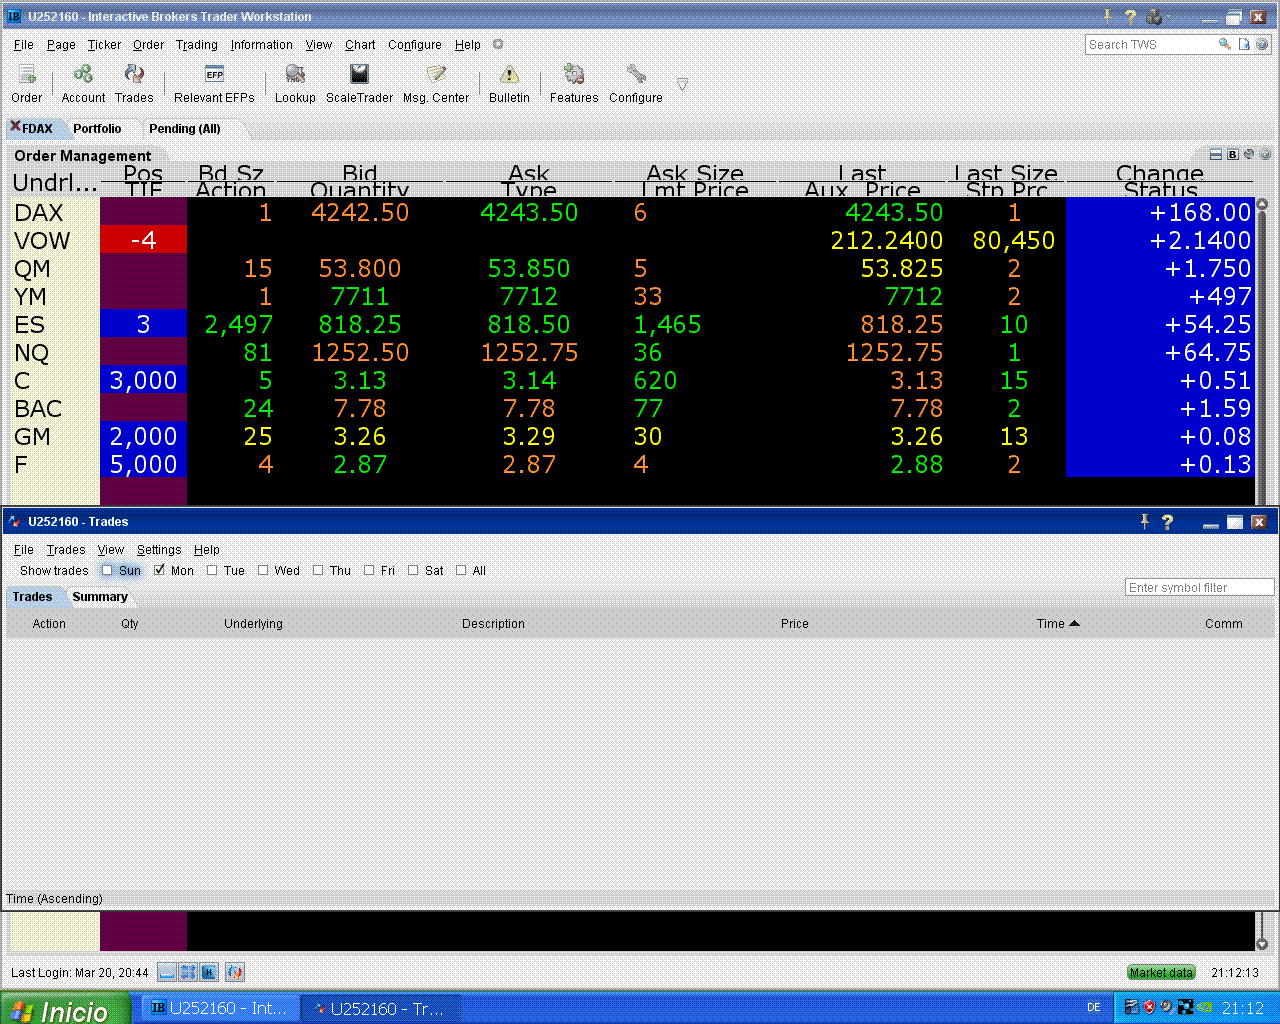Enable the Tue show trades checkbox
The height and width of the screenshot is (1024, 1280).
(212, 570)
